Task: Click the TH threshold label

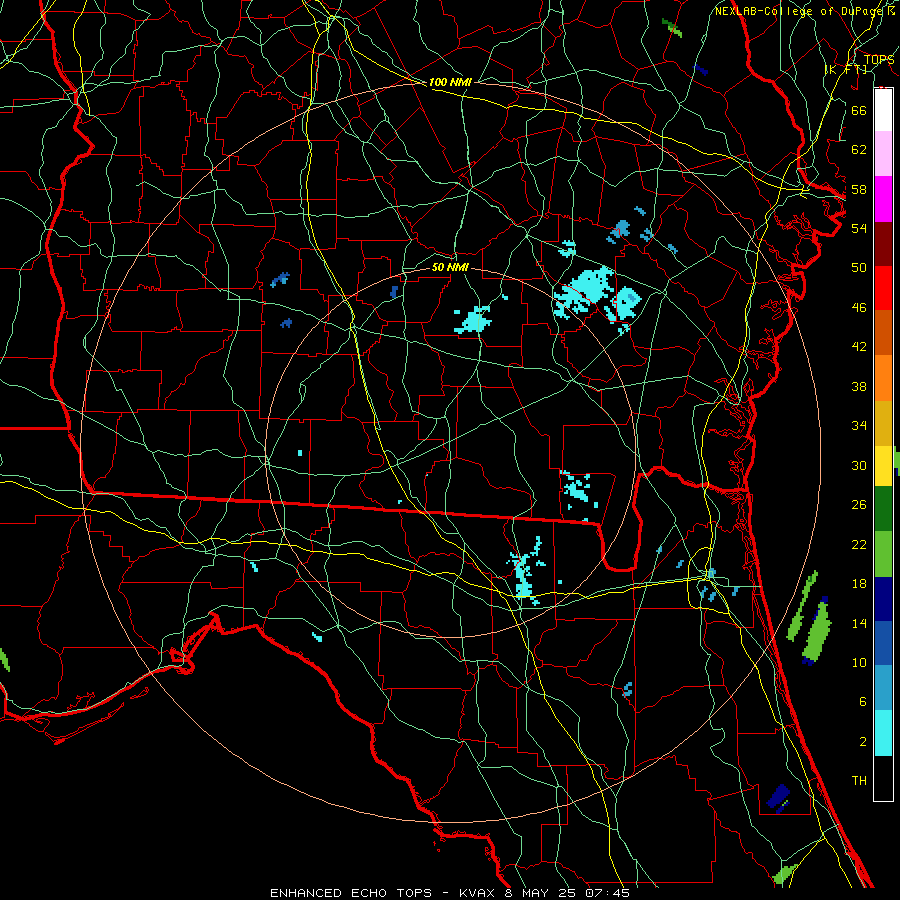Action: tap(859, 781)
